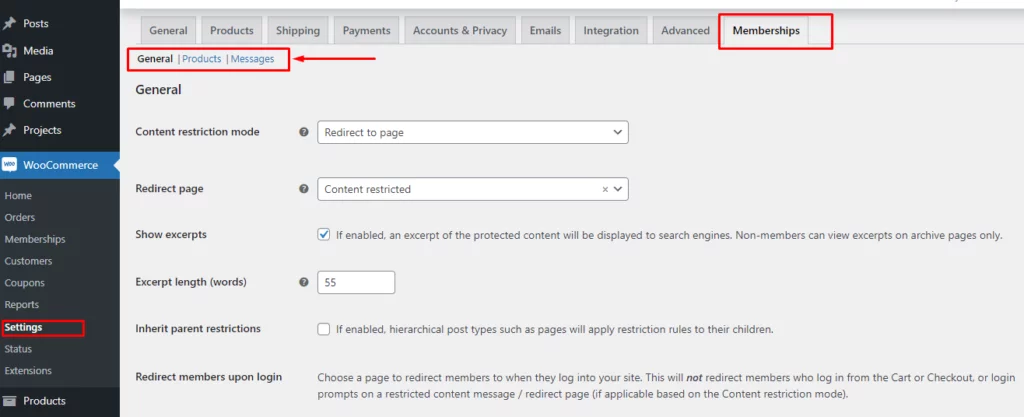Switch to the Products settings tab

tap(232, 31)
